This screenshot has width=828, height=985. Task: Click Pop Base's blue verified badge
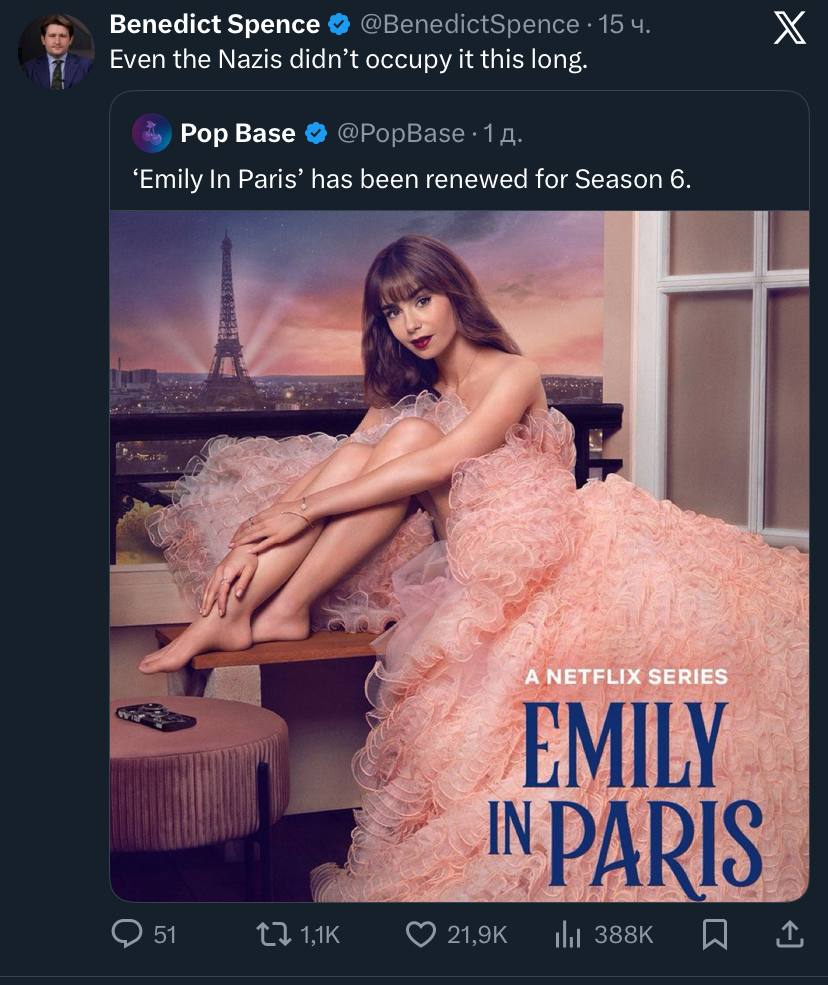(314, 133)
